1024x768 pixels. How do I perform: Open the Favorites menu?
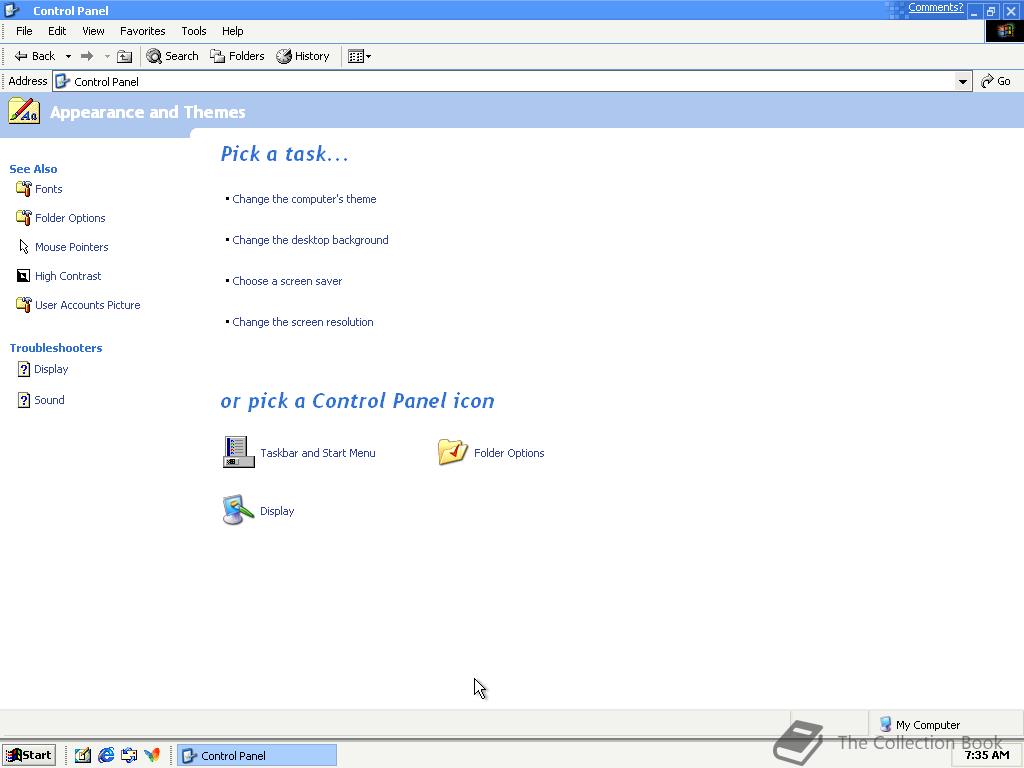142,31
